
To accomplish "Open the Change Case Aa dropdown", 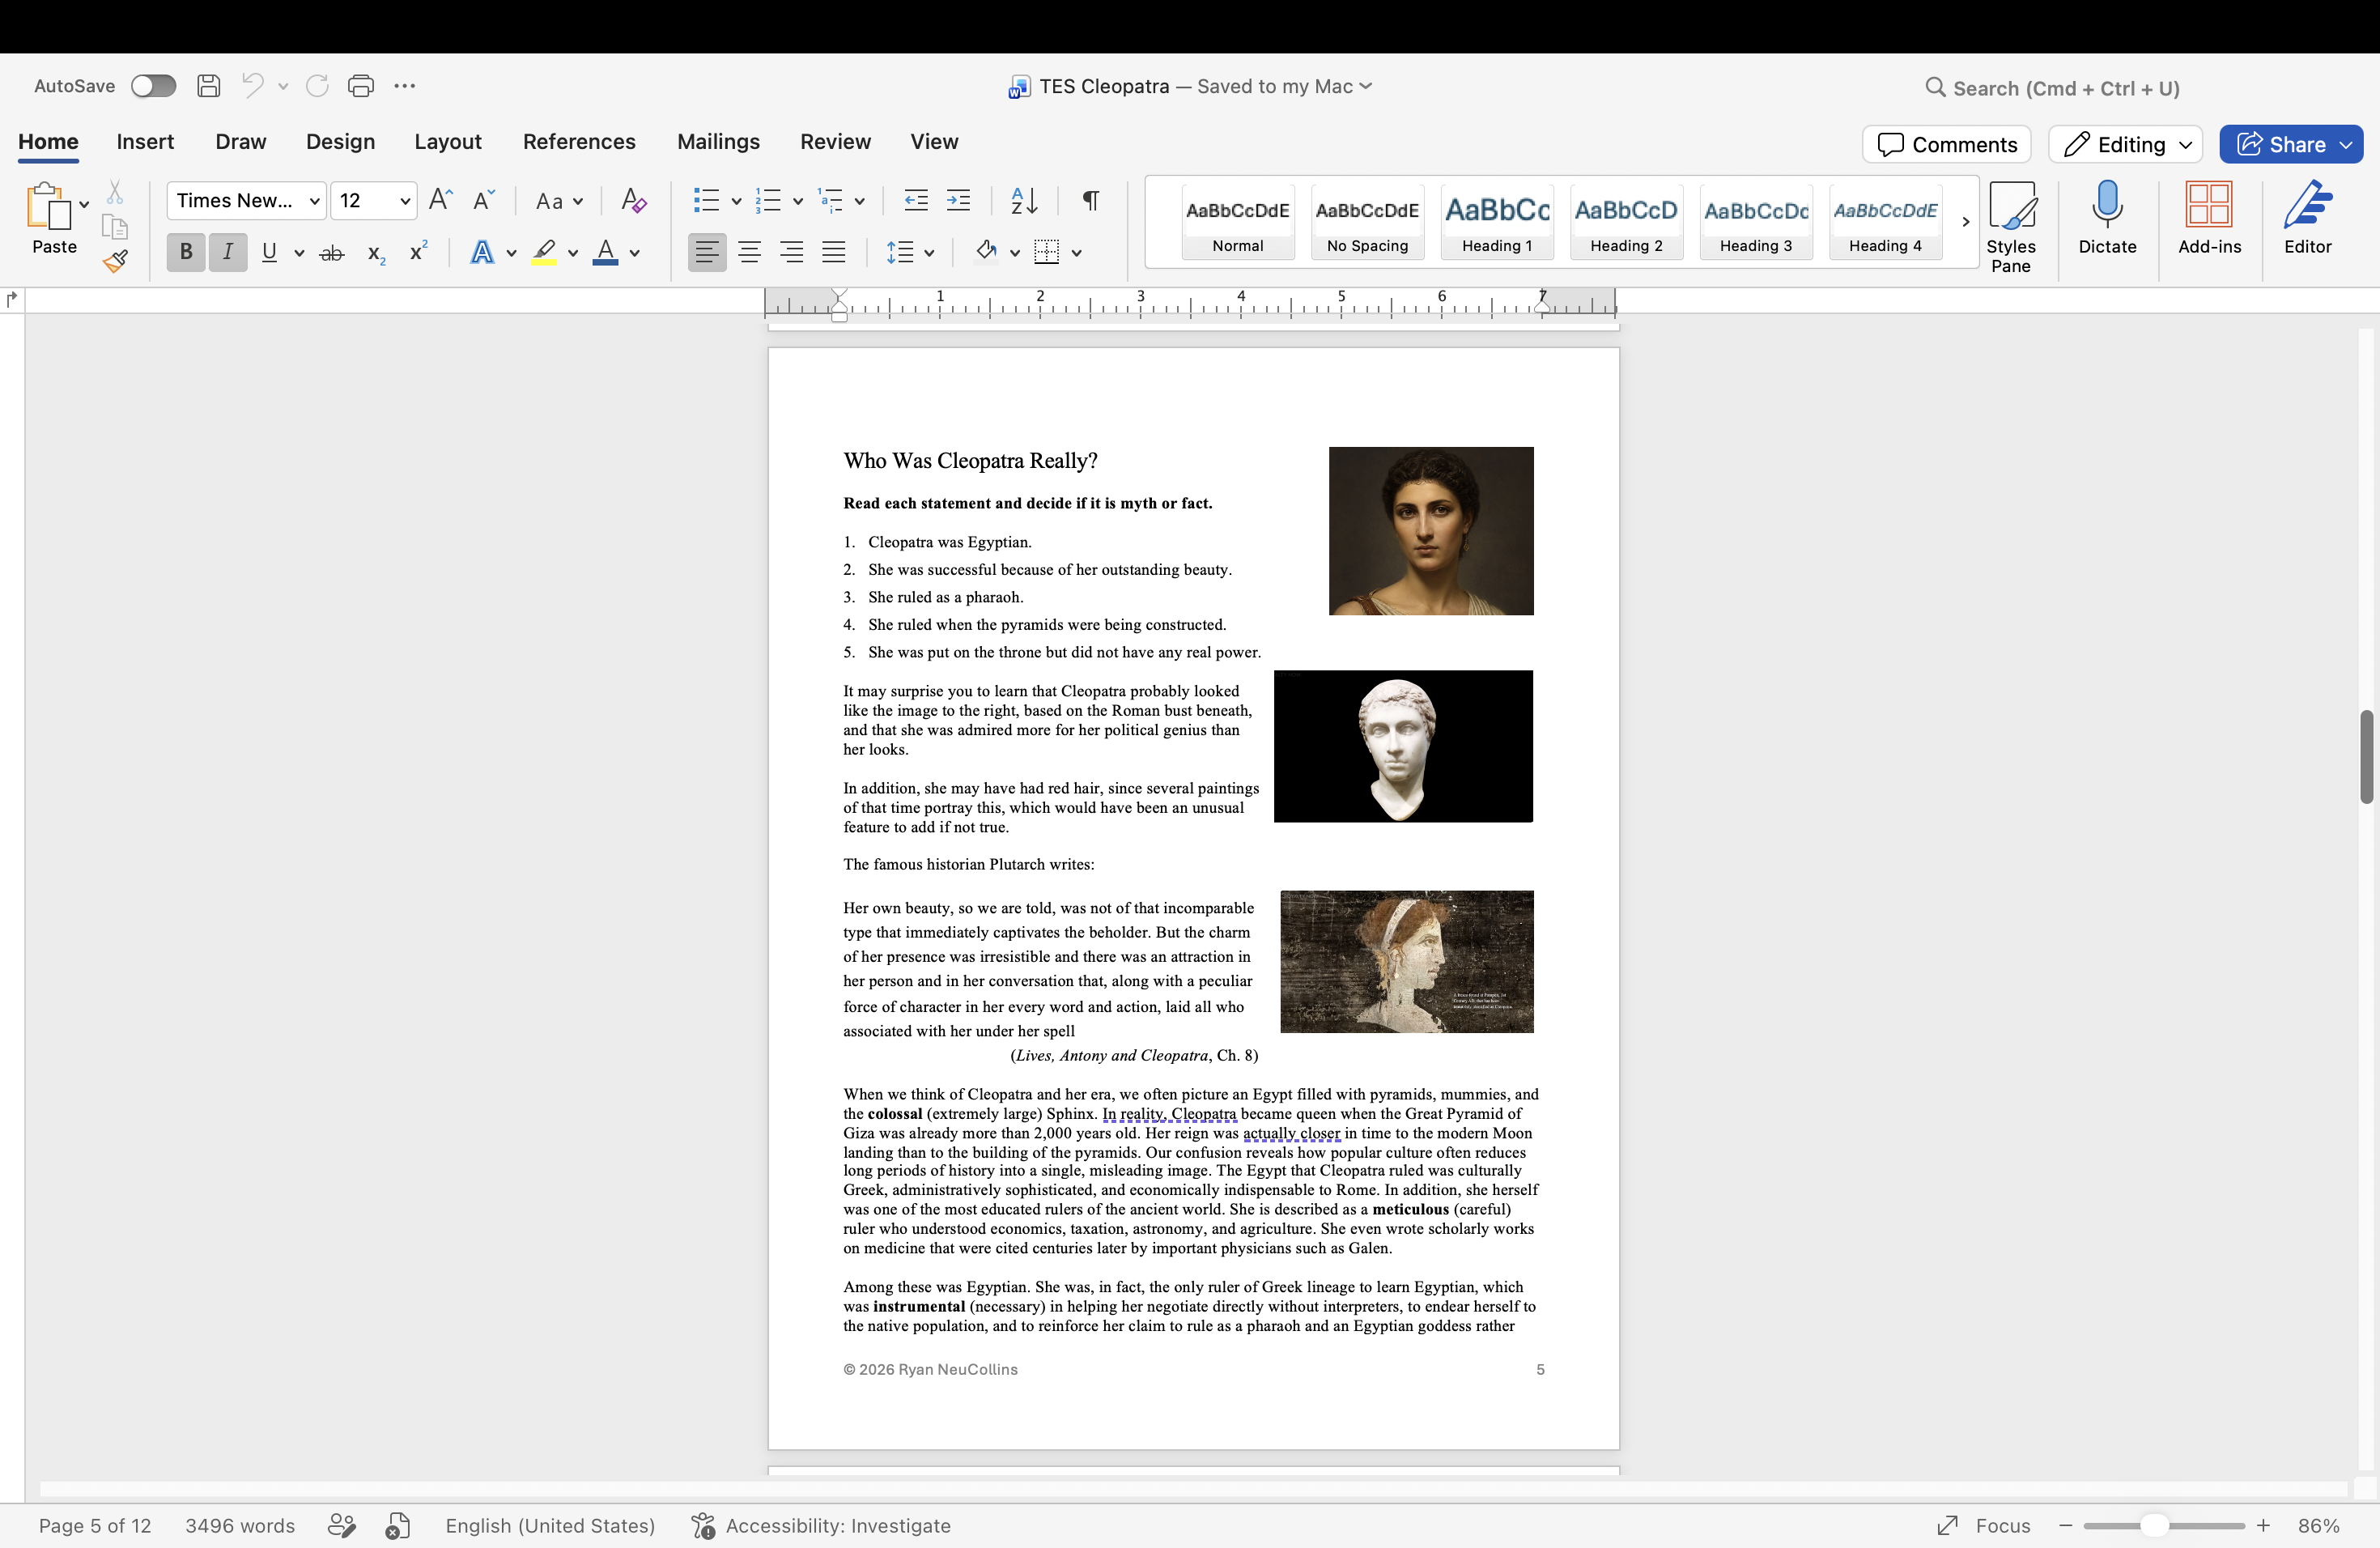I will pyautogui.click(x=559, y=201).
